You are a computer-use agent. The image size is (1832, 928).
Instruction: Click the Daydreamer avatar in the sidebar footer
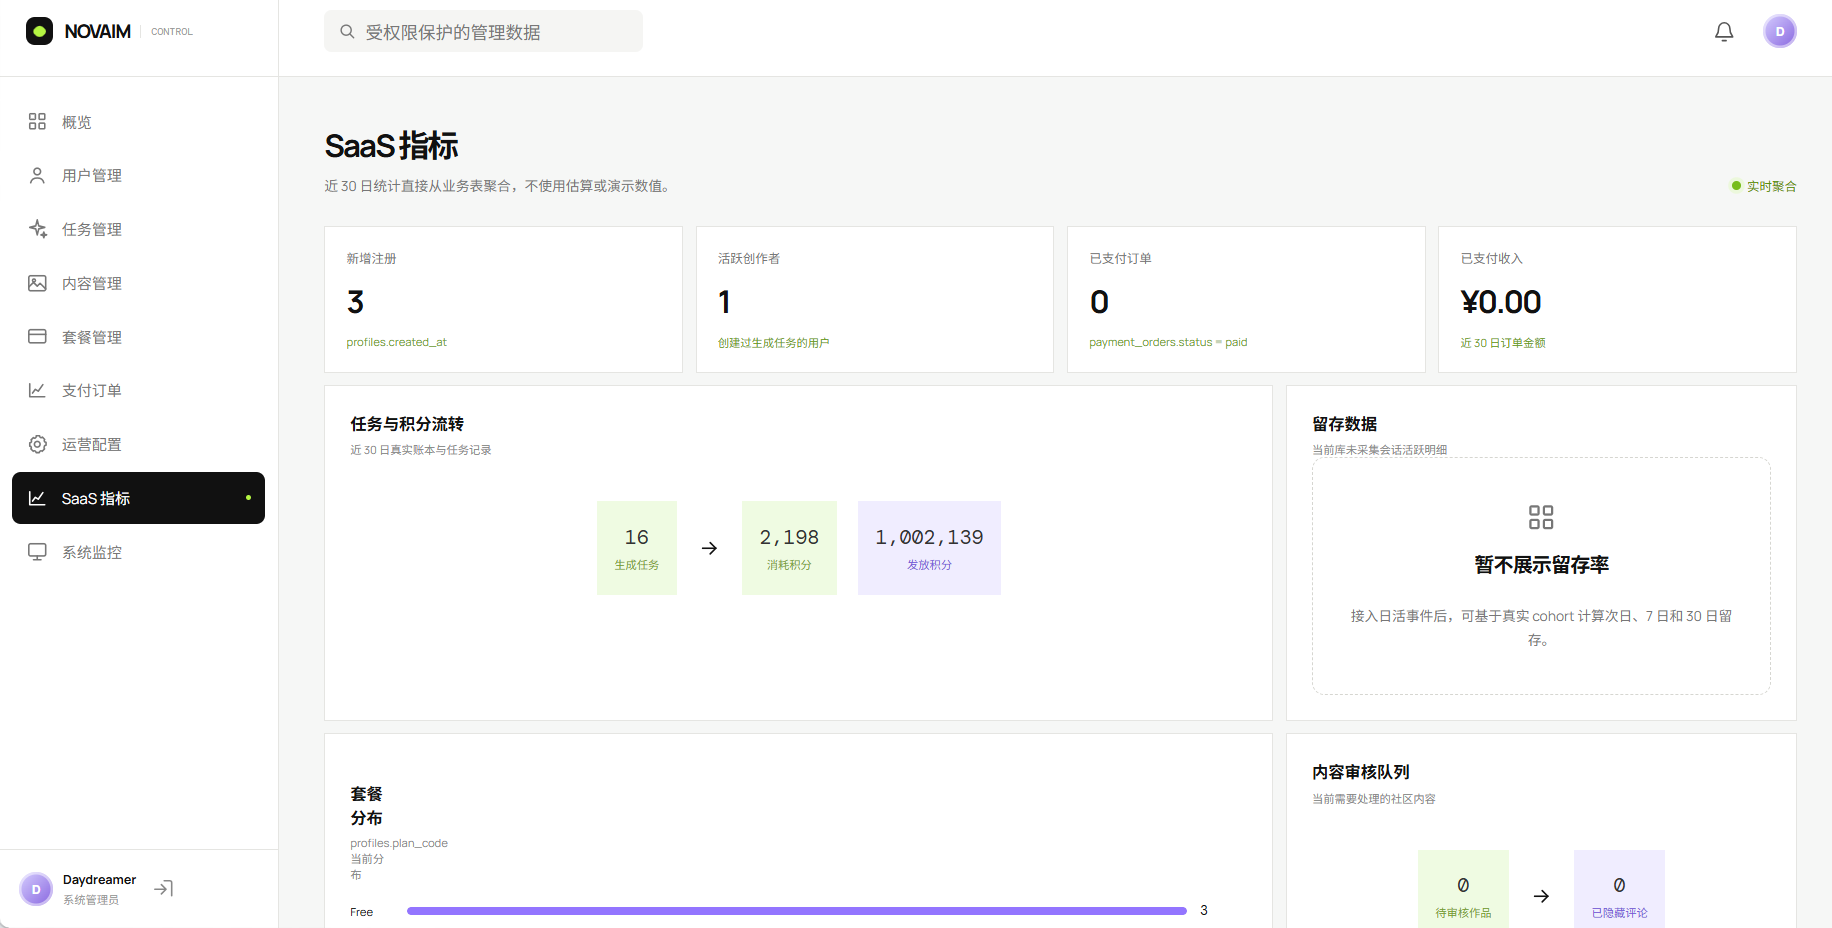pos(36,889)
